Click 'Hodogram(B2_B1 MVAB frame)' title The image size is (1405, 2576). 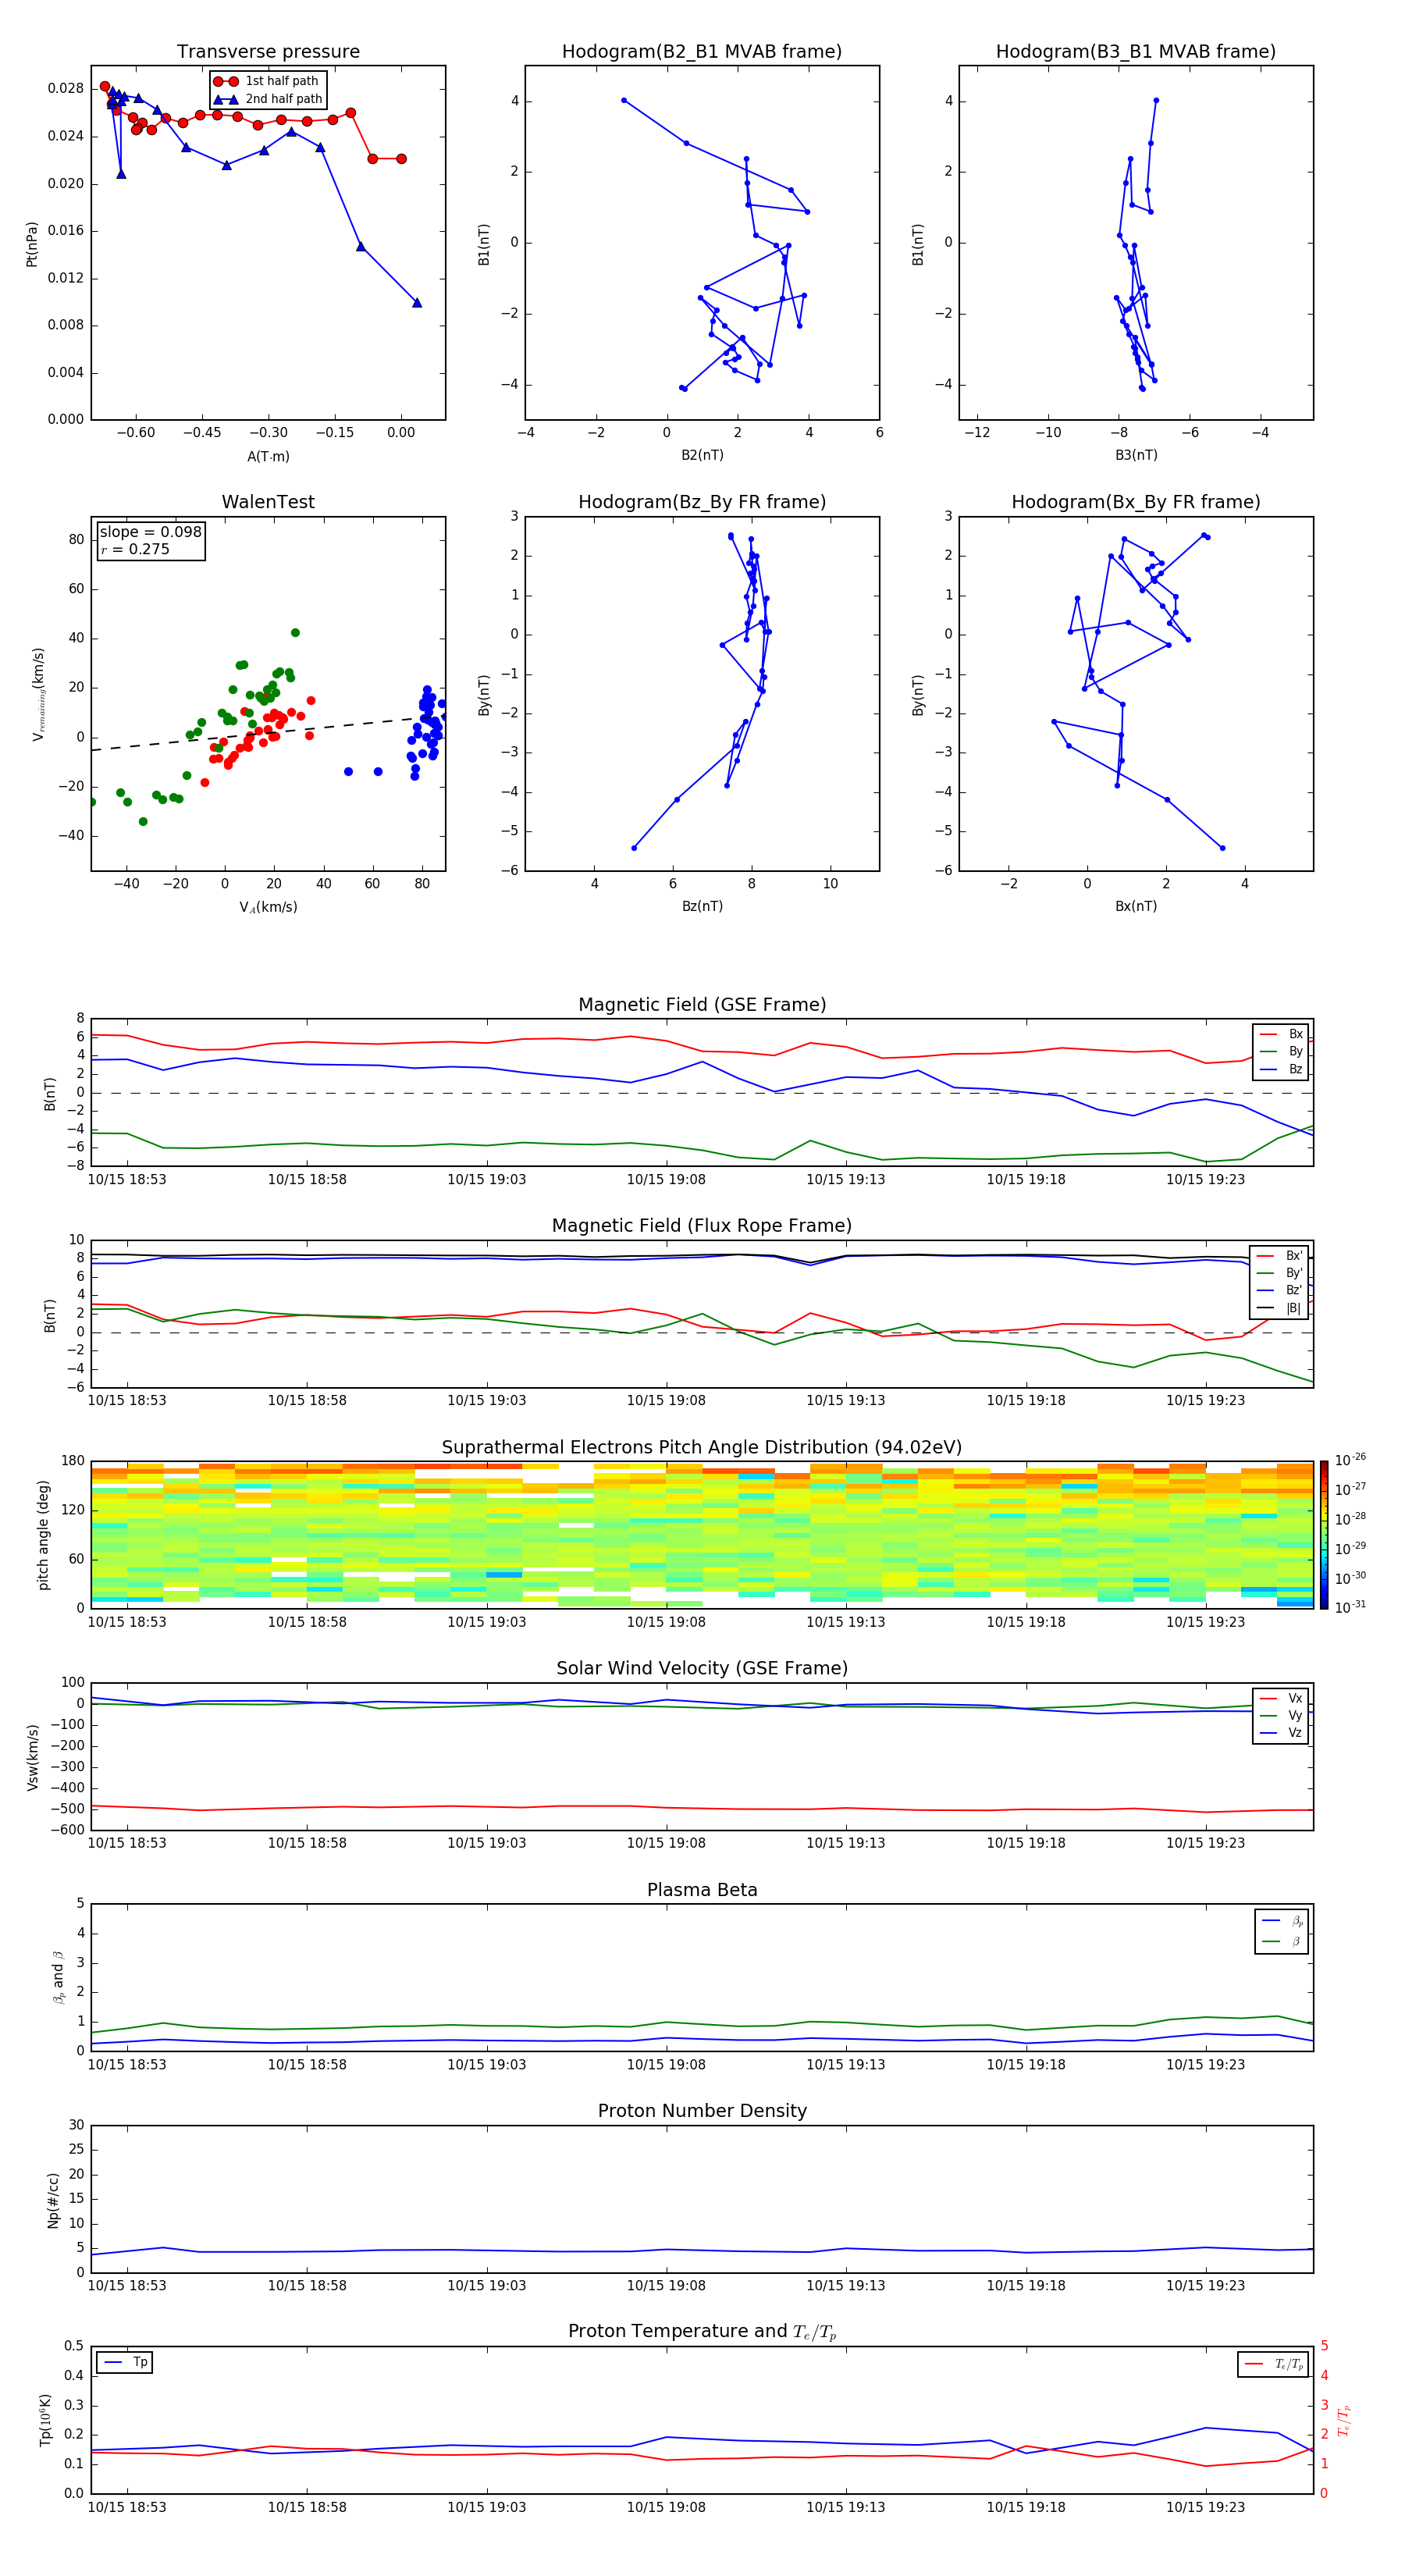(x=702, y=52)
